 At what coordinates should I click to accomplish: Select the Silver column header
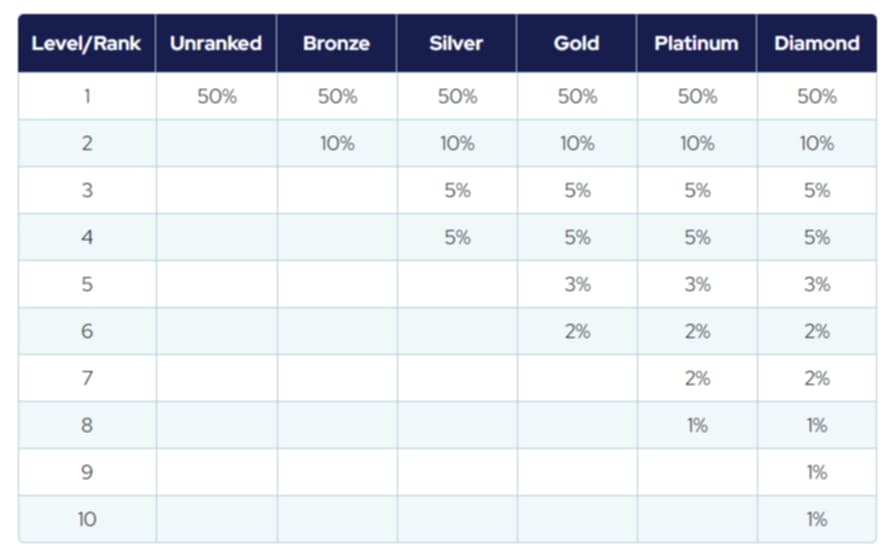click(x=457, y=43)
